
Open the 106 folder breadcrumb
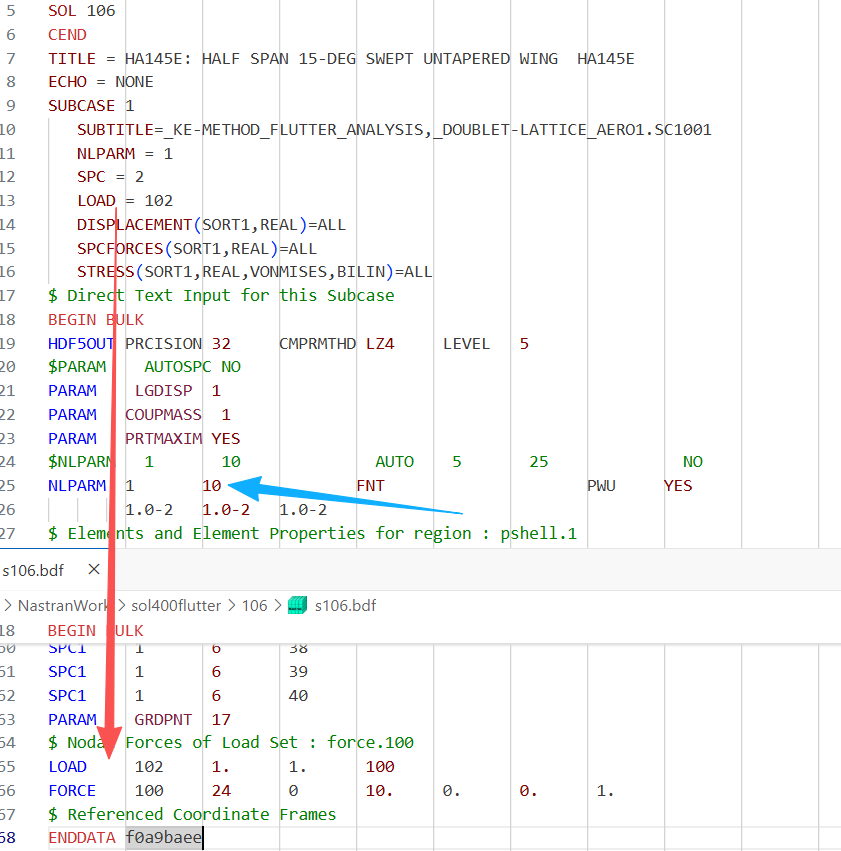pos(254,605)
